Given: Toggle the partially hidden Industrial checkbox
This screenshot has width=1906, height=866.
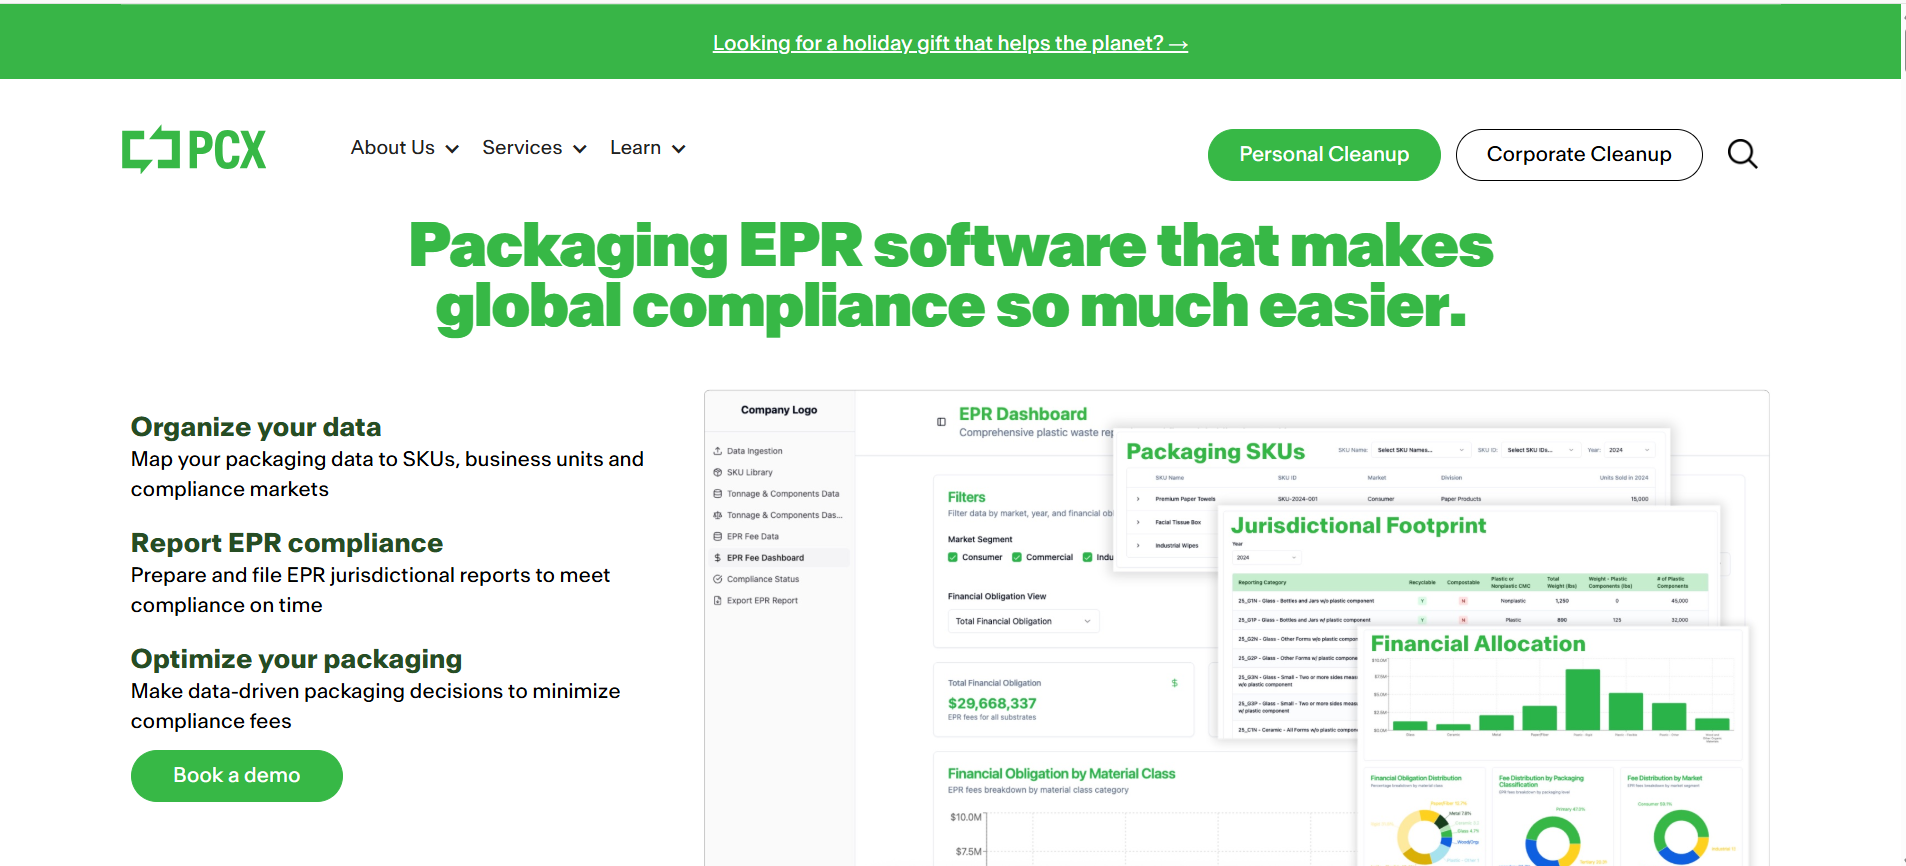Looking at the screenshot, I should coord(1088,557).
